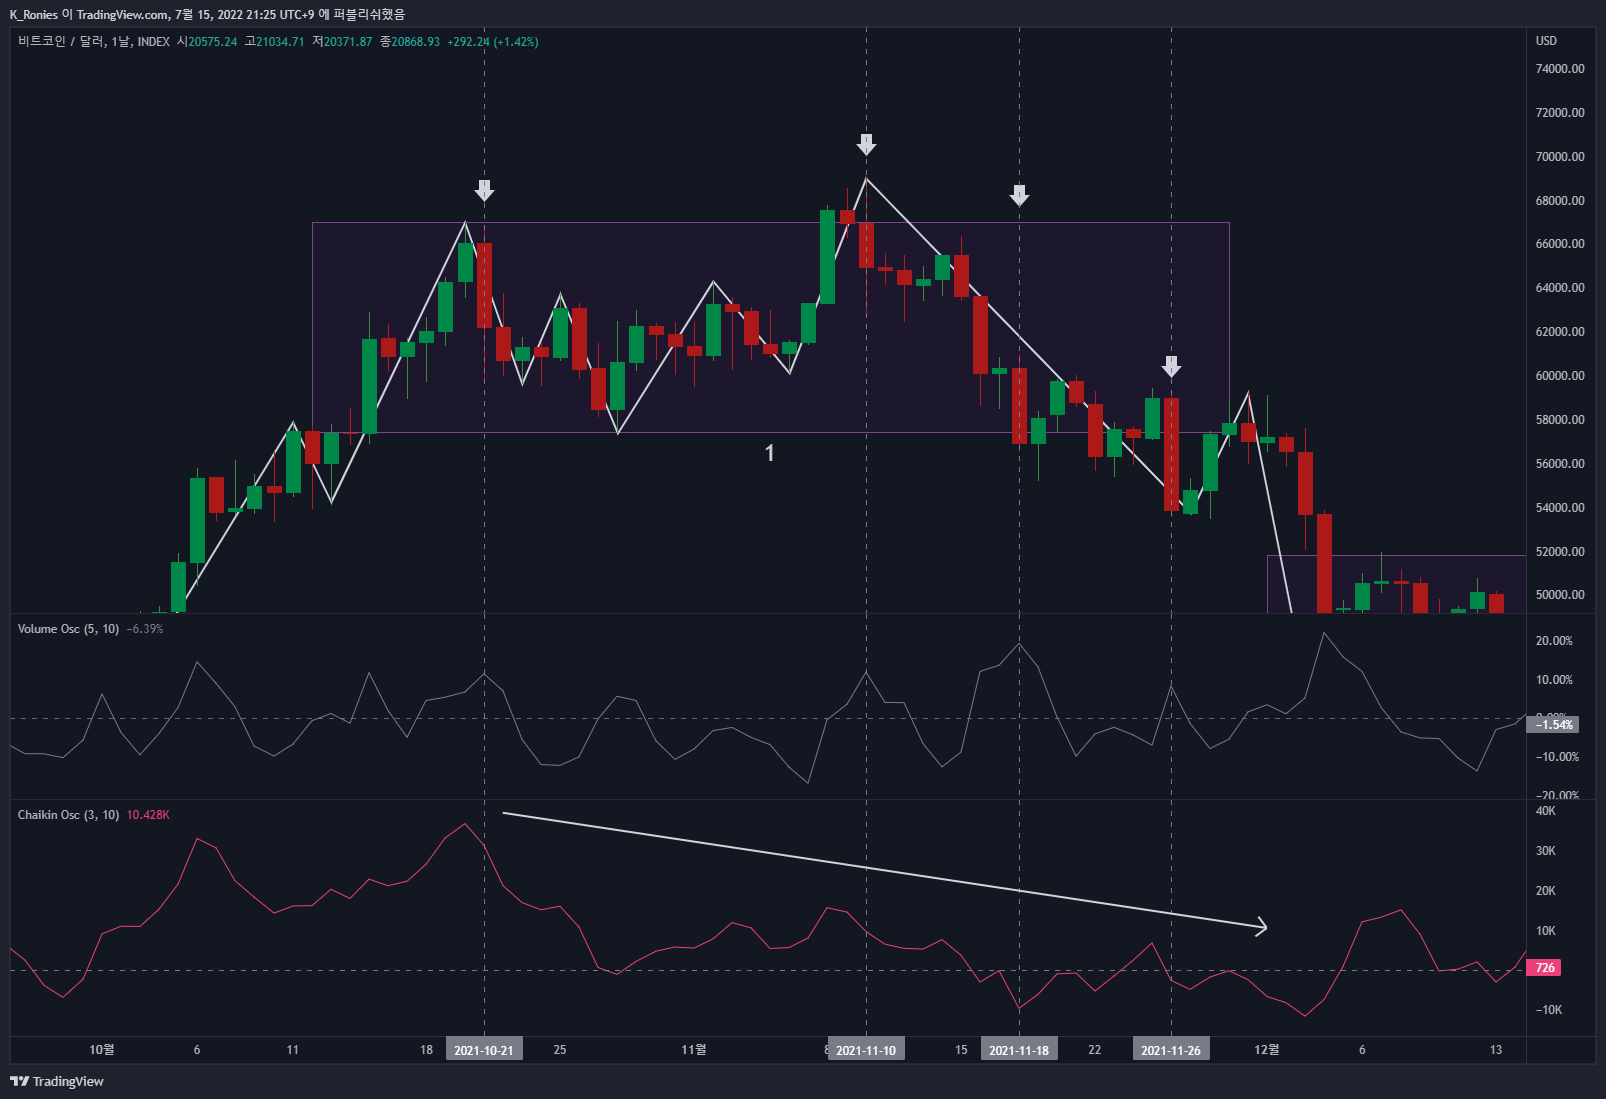
Task: Click the open value 20575.24
Action: [213, 42]
